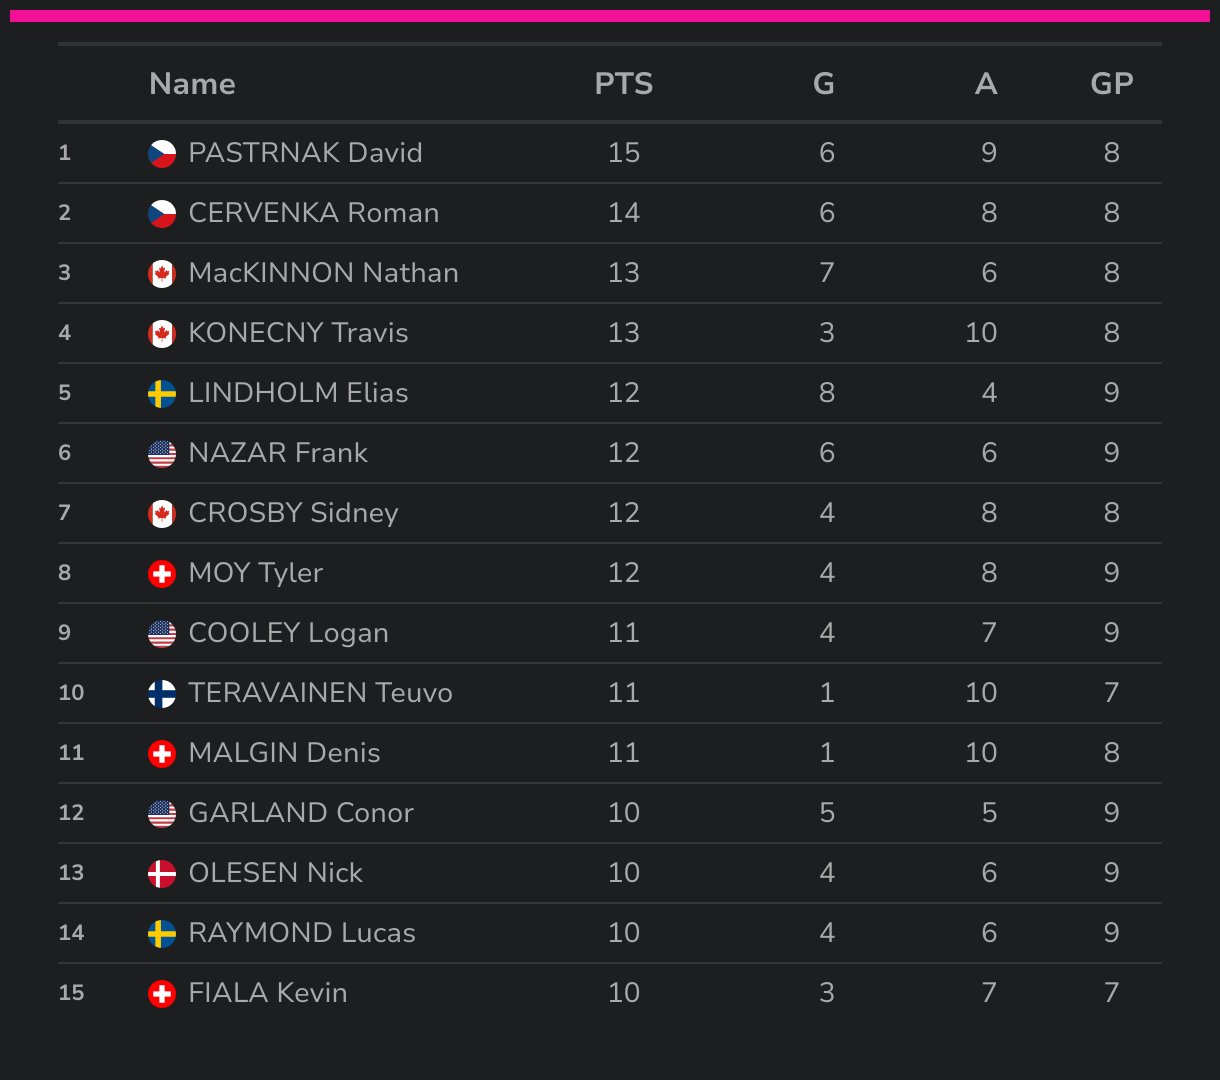This screenshot has height=1080, width=1220.
Task: Click the Swedish flag beside RAYMOND Lucas
Action: pos(162,933)
